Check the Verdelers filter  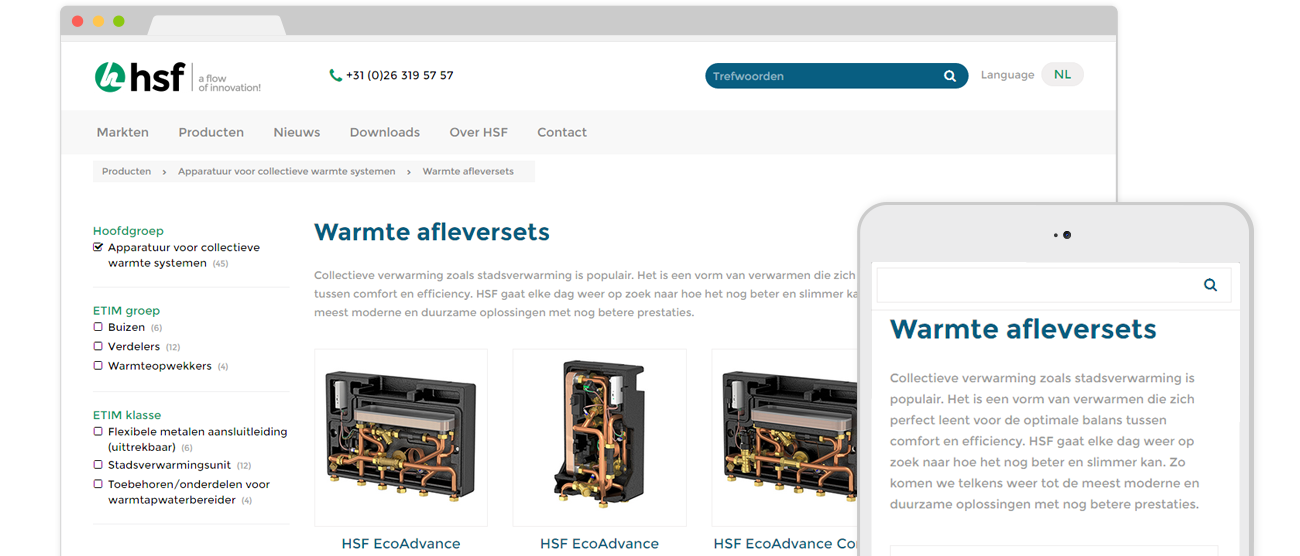tap(98, 346)
